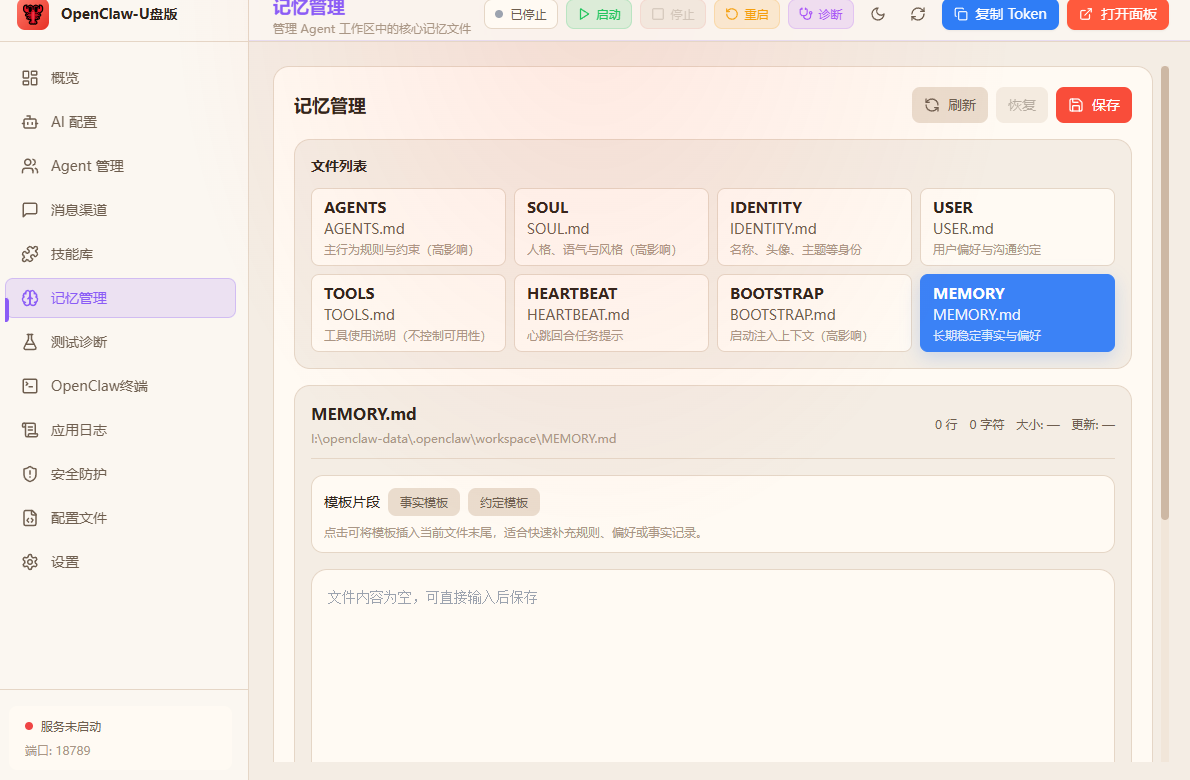
Task: Open OpenClaw终端 terminal icon
Action: (30, 386)
